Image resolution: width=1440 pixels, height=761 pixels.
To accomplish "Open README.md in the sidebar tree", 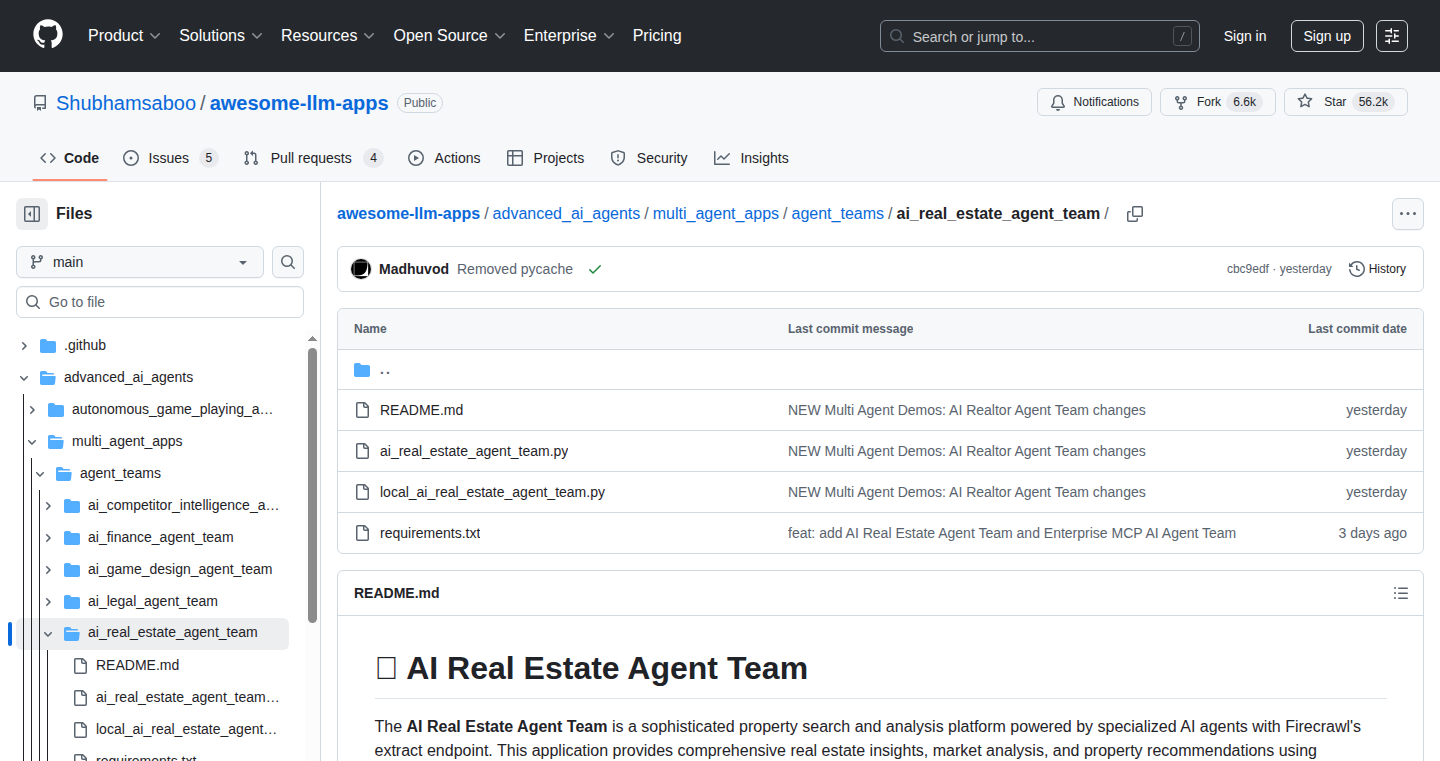I will pos(138,665).
